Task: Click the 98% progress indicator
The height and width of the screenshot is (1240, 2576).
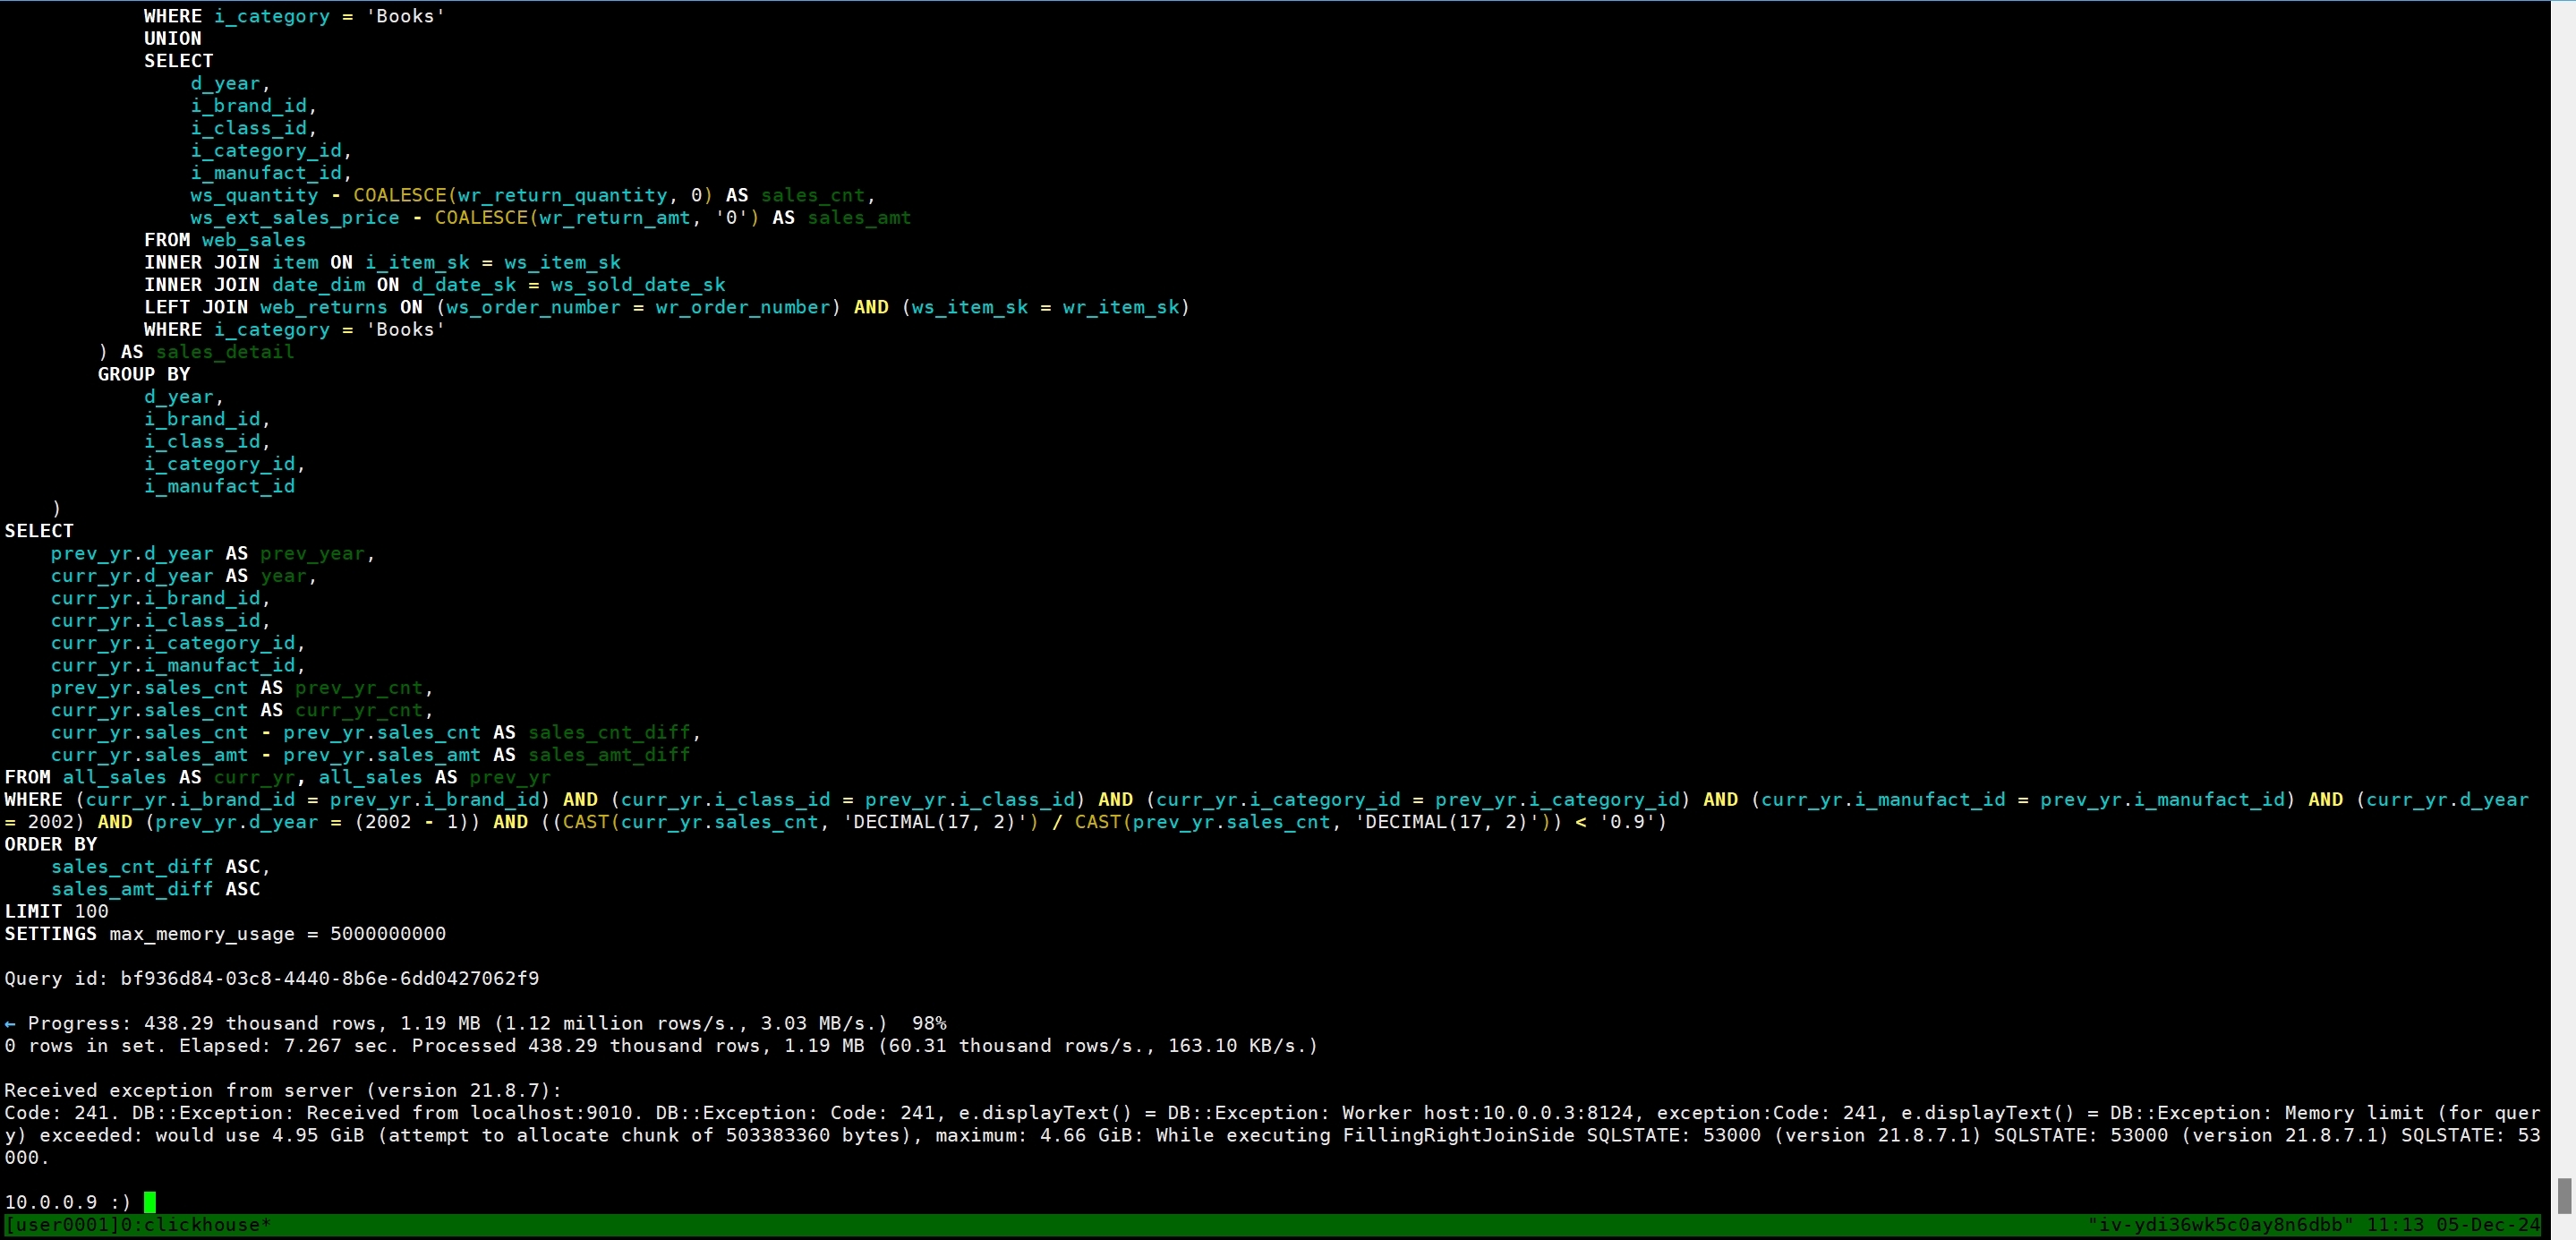Action: coord(928,1023)
